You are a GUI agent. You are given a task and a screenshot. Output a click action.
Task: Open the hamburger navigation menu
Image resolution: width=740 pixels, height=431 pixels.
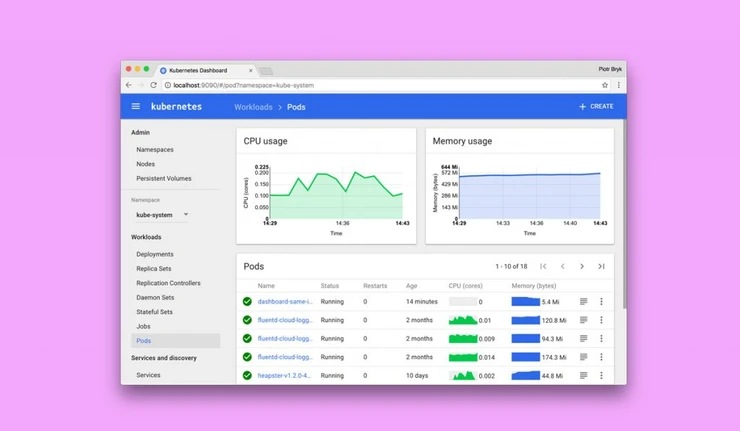click(135, 106)
